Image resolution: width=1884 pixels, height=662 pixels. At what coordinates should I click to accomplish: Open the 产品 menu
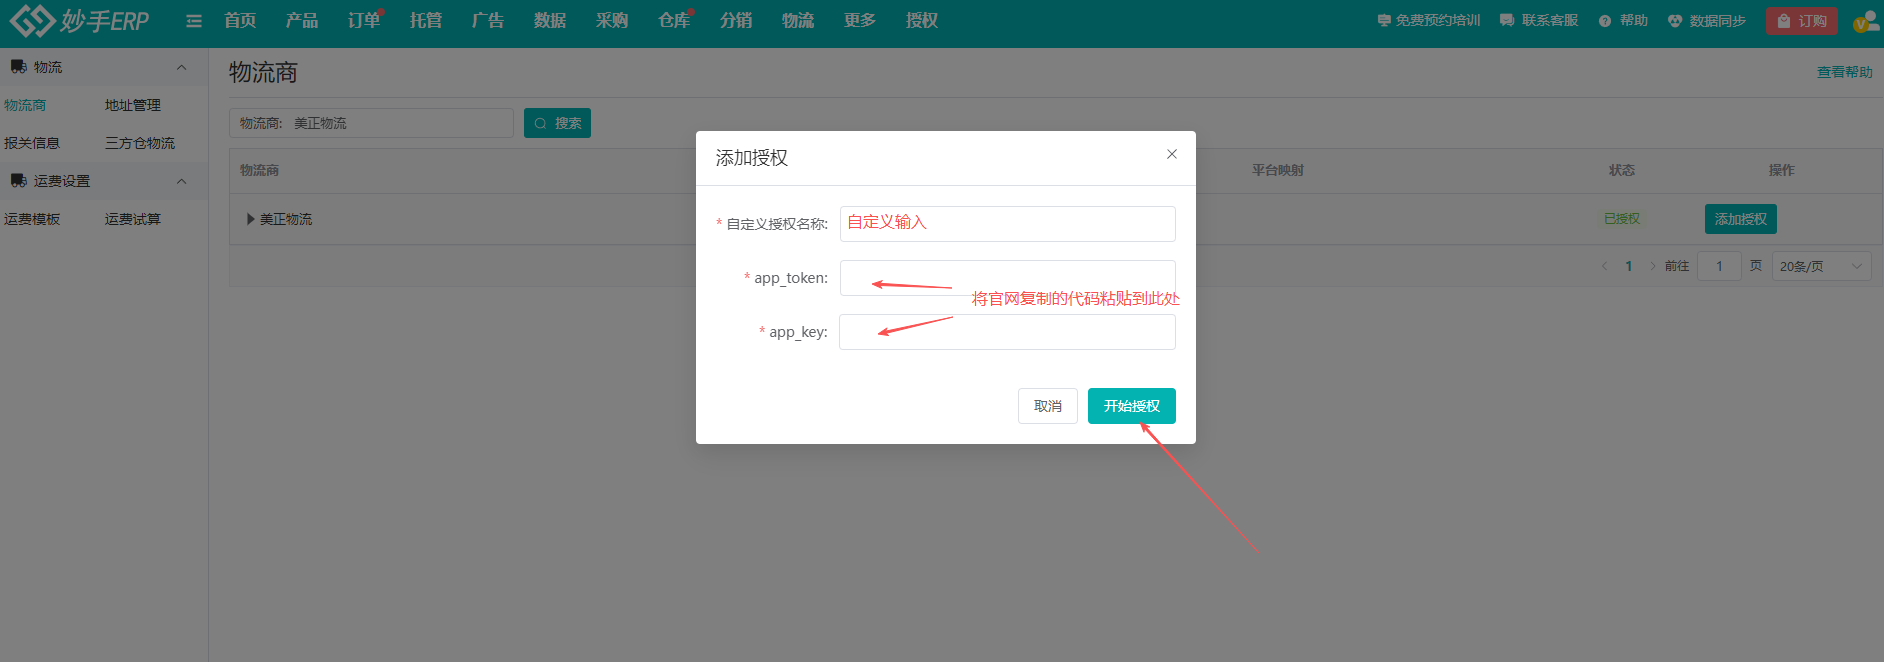pyautogui.click(x=302, y=20)
